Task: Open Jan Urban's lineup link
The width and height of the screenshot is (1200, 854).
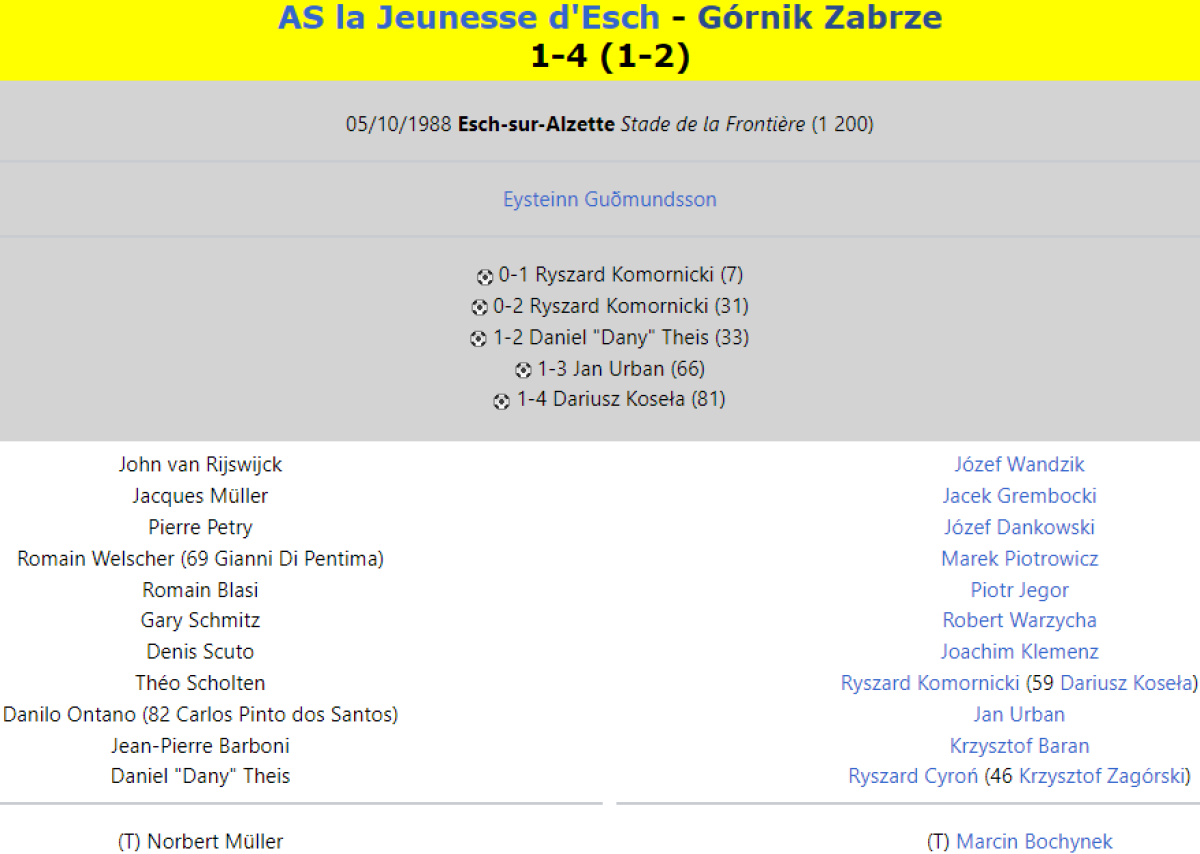Action: tap(1019, 714)
